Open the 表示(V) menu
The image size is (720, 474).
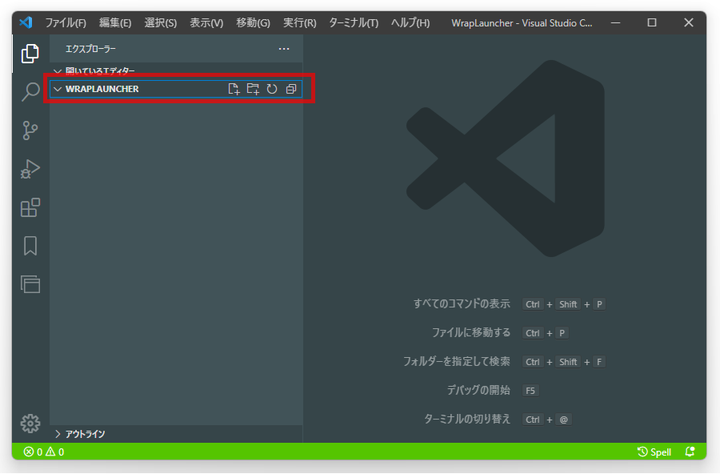pos(207,23)
